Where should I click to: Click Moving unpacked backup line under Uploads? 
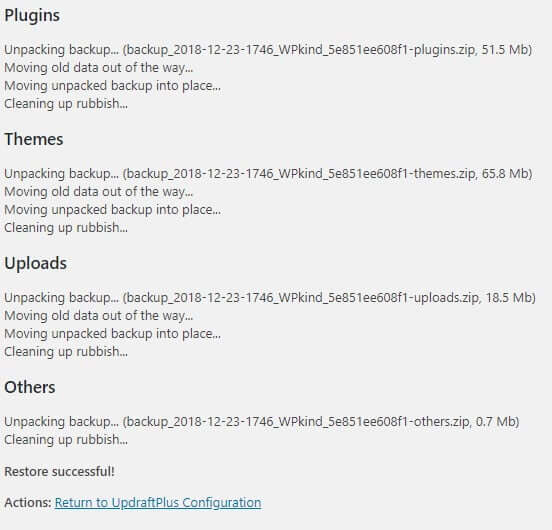(112, 334)
